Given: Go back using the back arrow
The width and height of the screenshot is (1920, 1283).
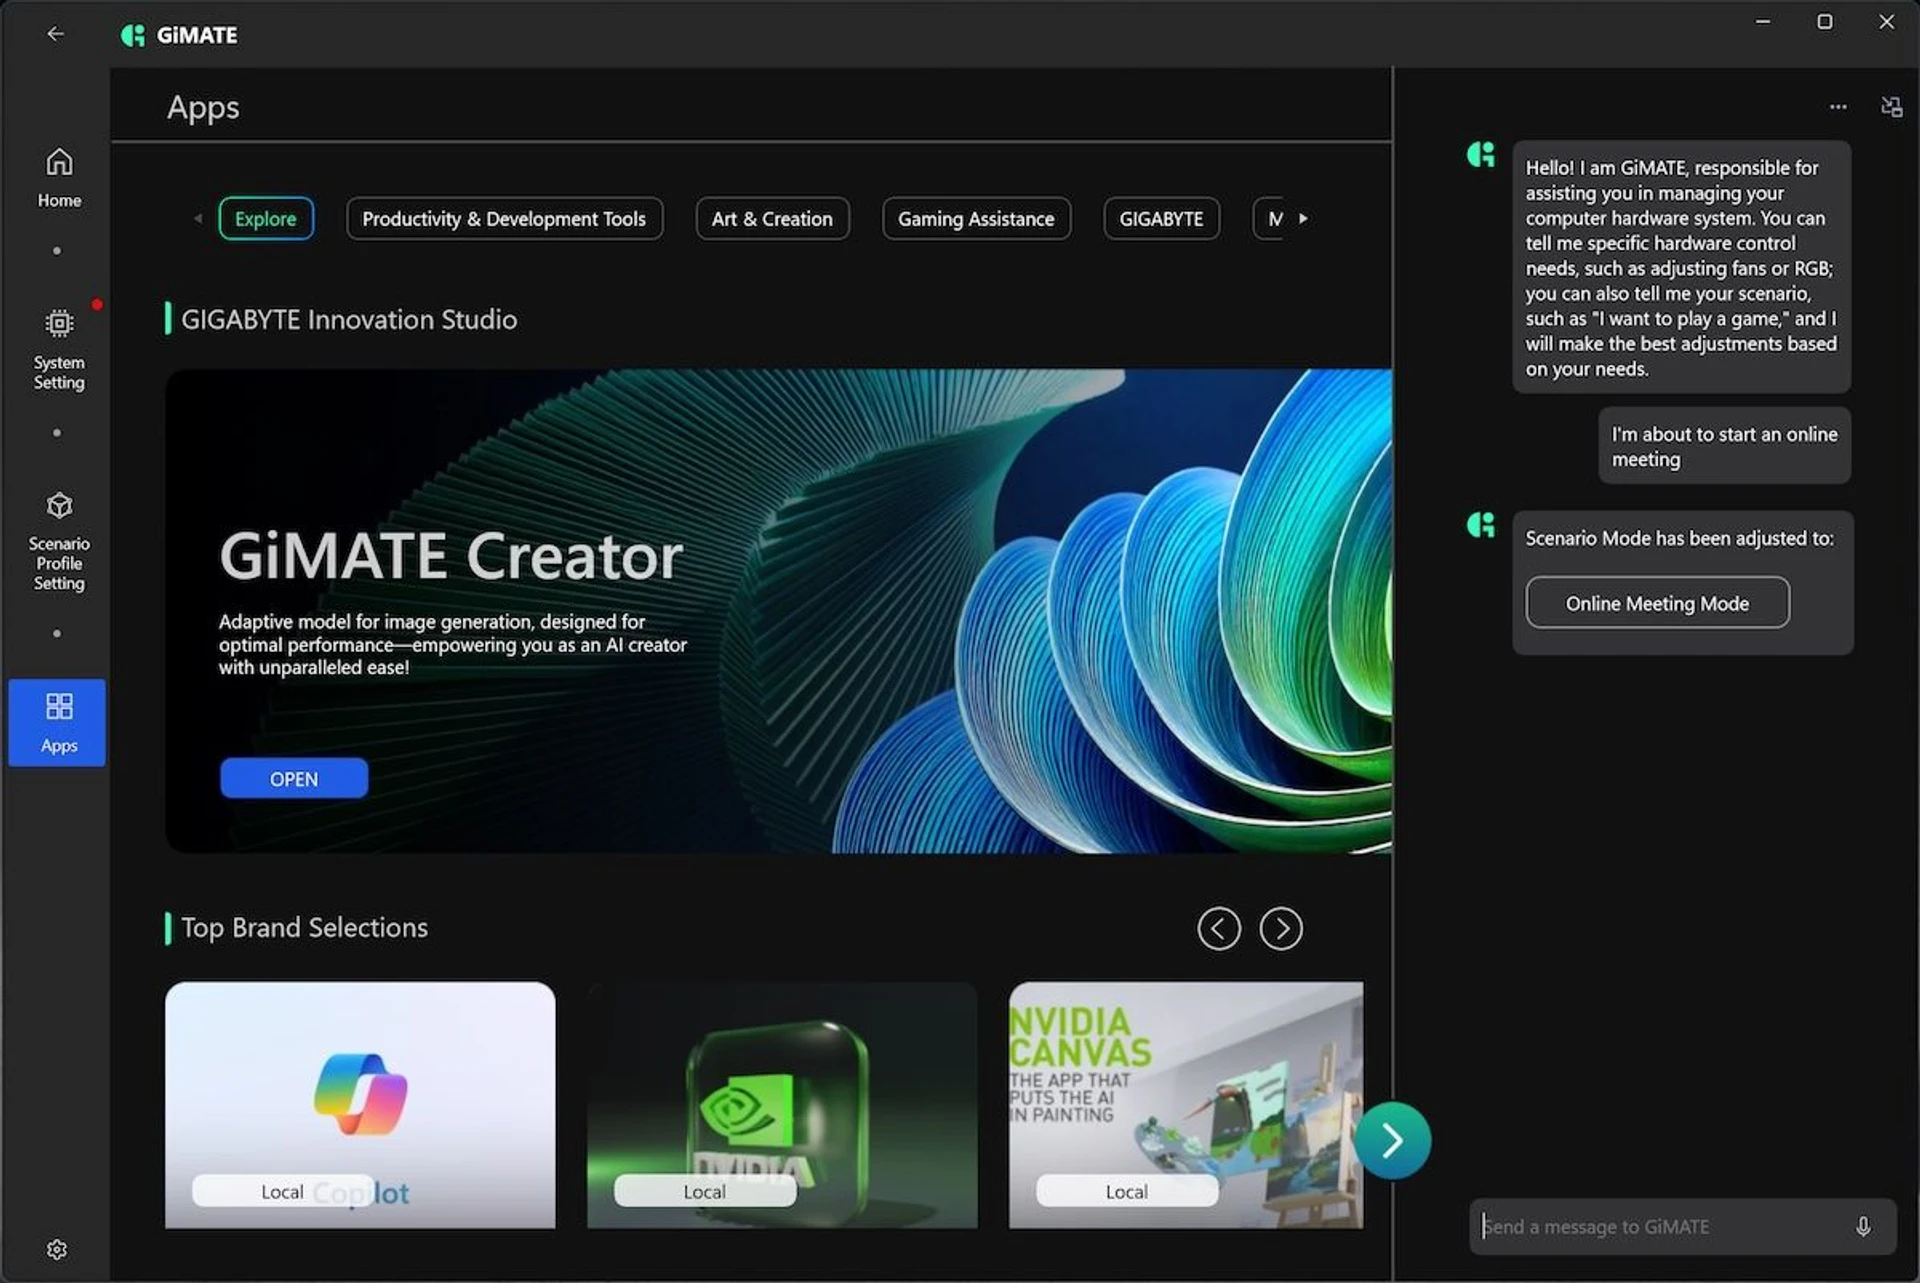Looking at the screenshot, I should pos(55,34).
